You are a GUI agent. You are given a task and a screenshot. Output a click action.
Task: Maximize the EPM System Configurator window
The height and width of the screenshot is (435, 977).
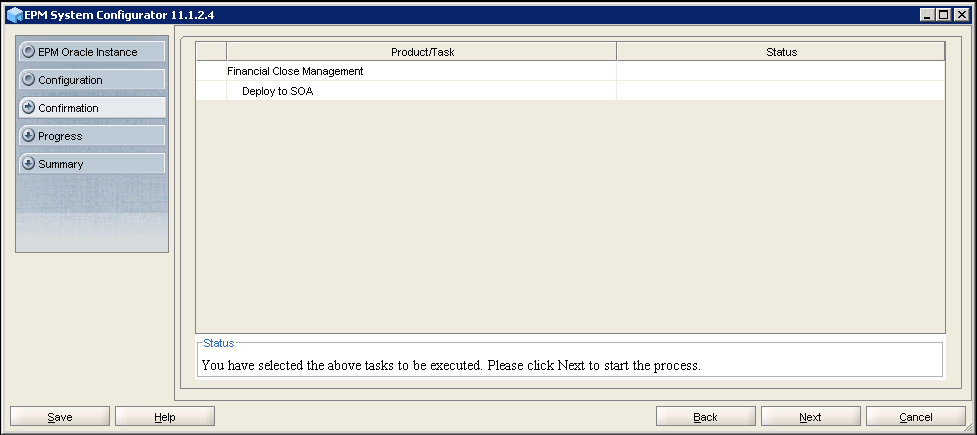[944, 13]
